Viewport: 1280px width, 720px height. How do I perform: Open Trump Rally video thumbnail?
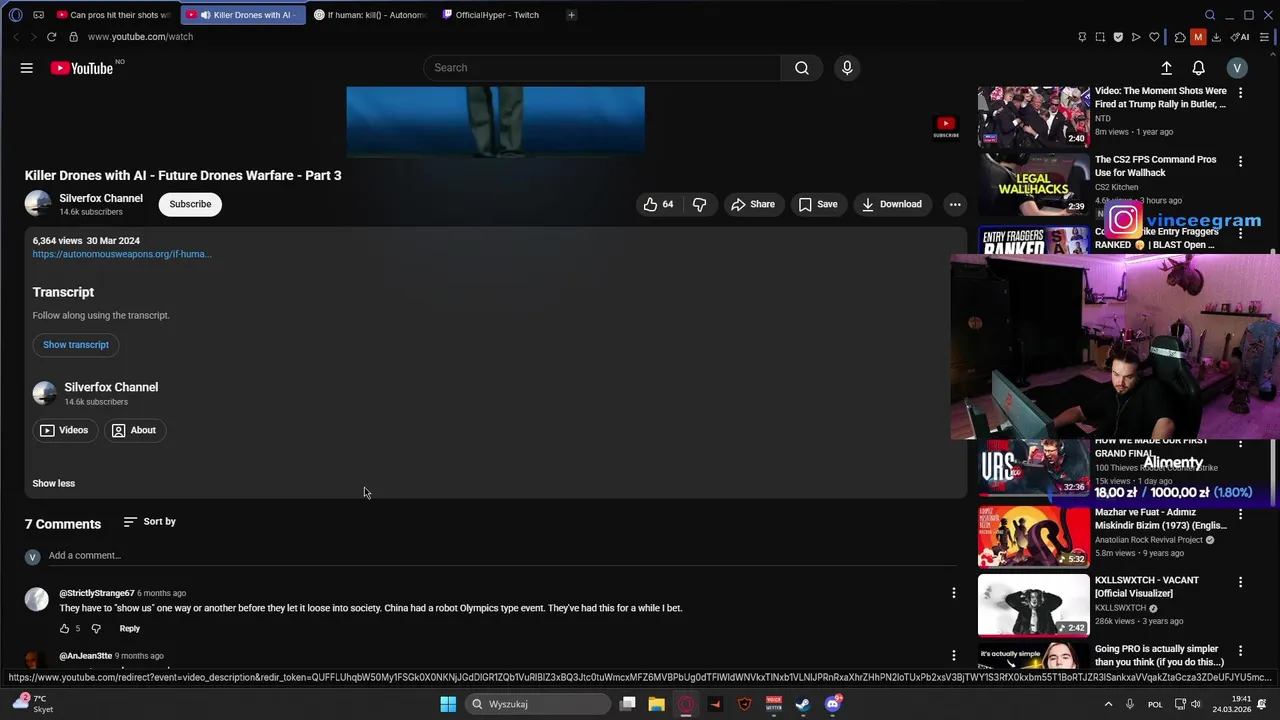click(1034, 117)
